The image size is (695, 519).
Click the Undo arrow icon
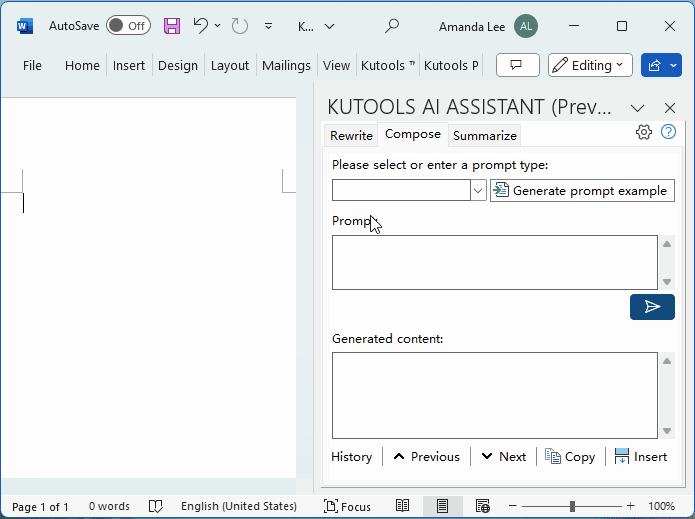201,26
